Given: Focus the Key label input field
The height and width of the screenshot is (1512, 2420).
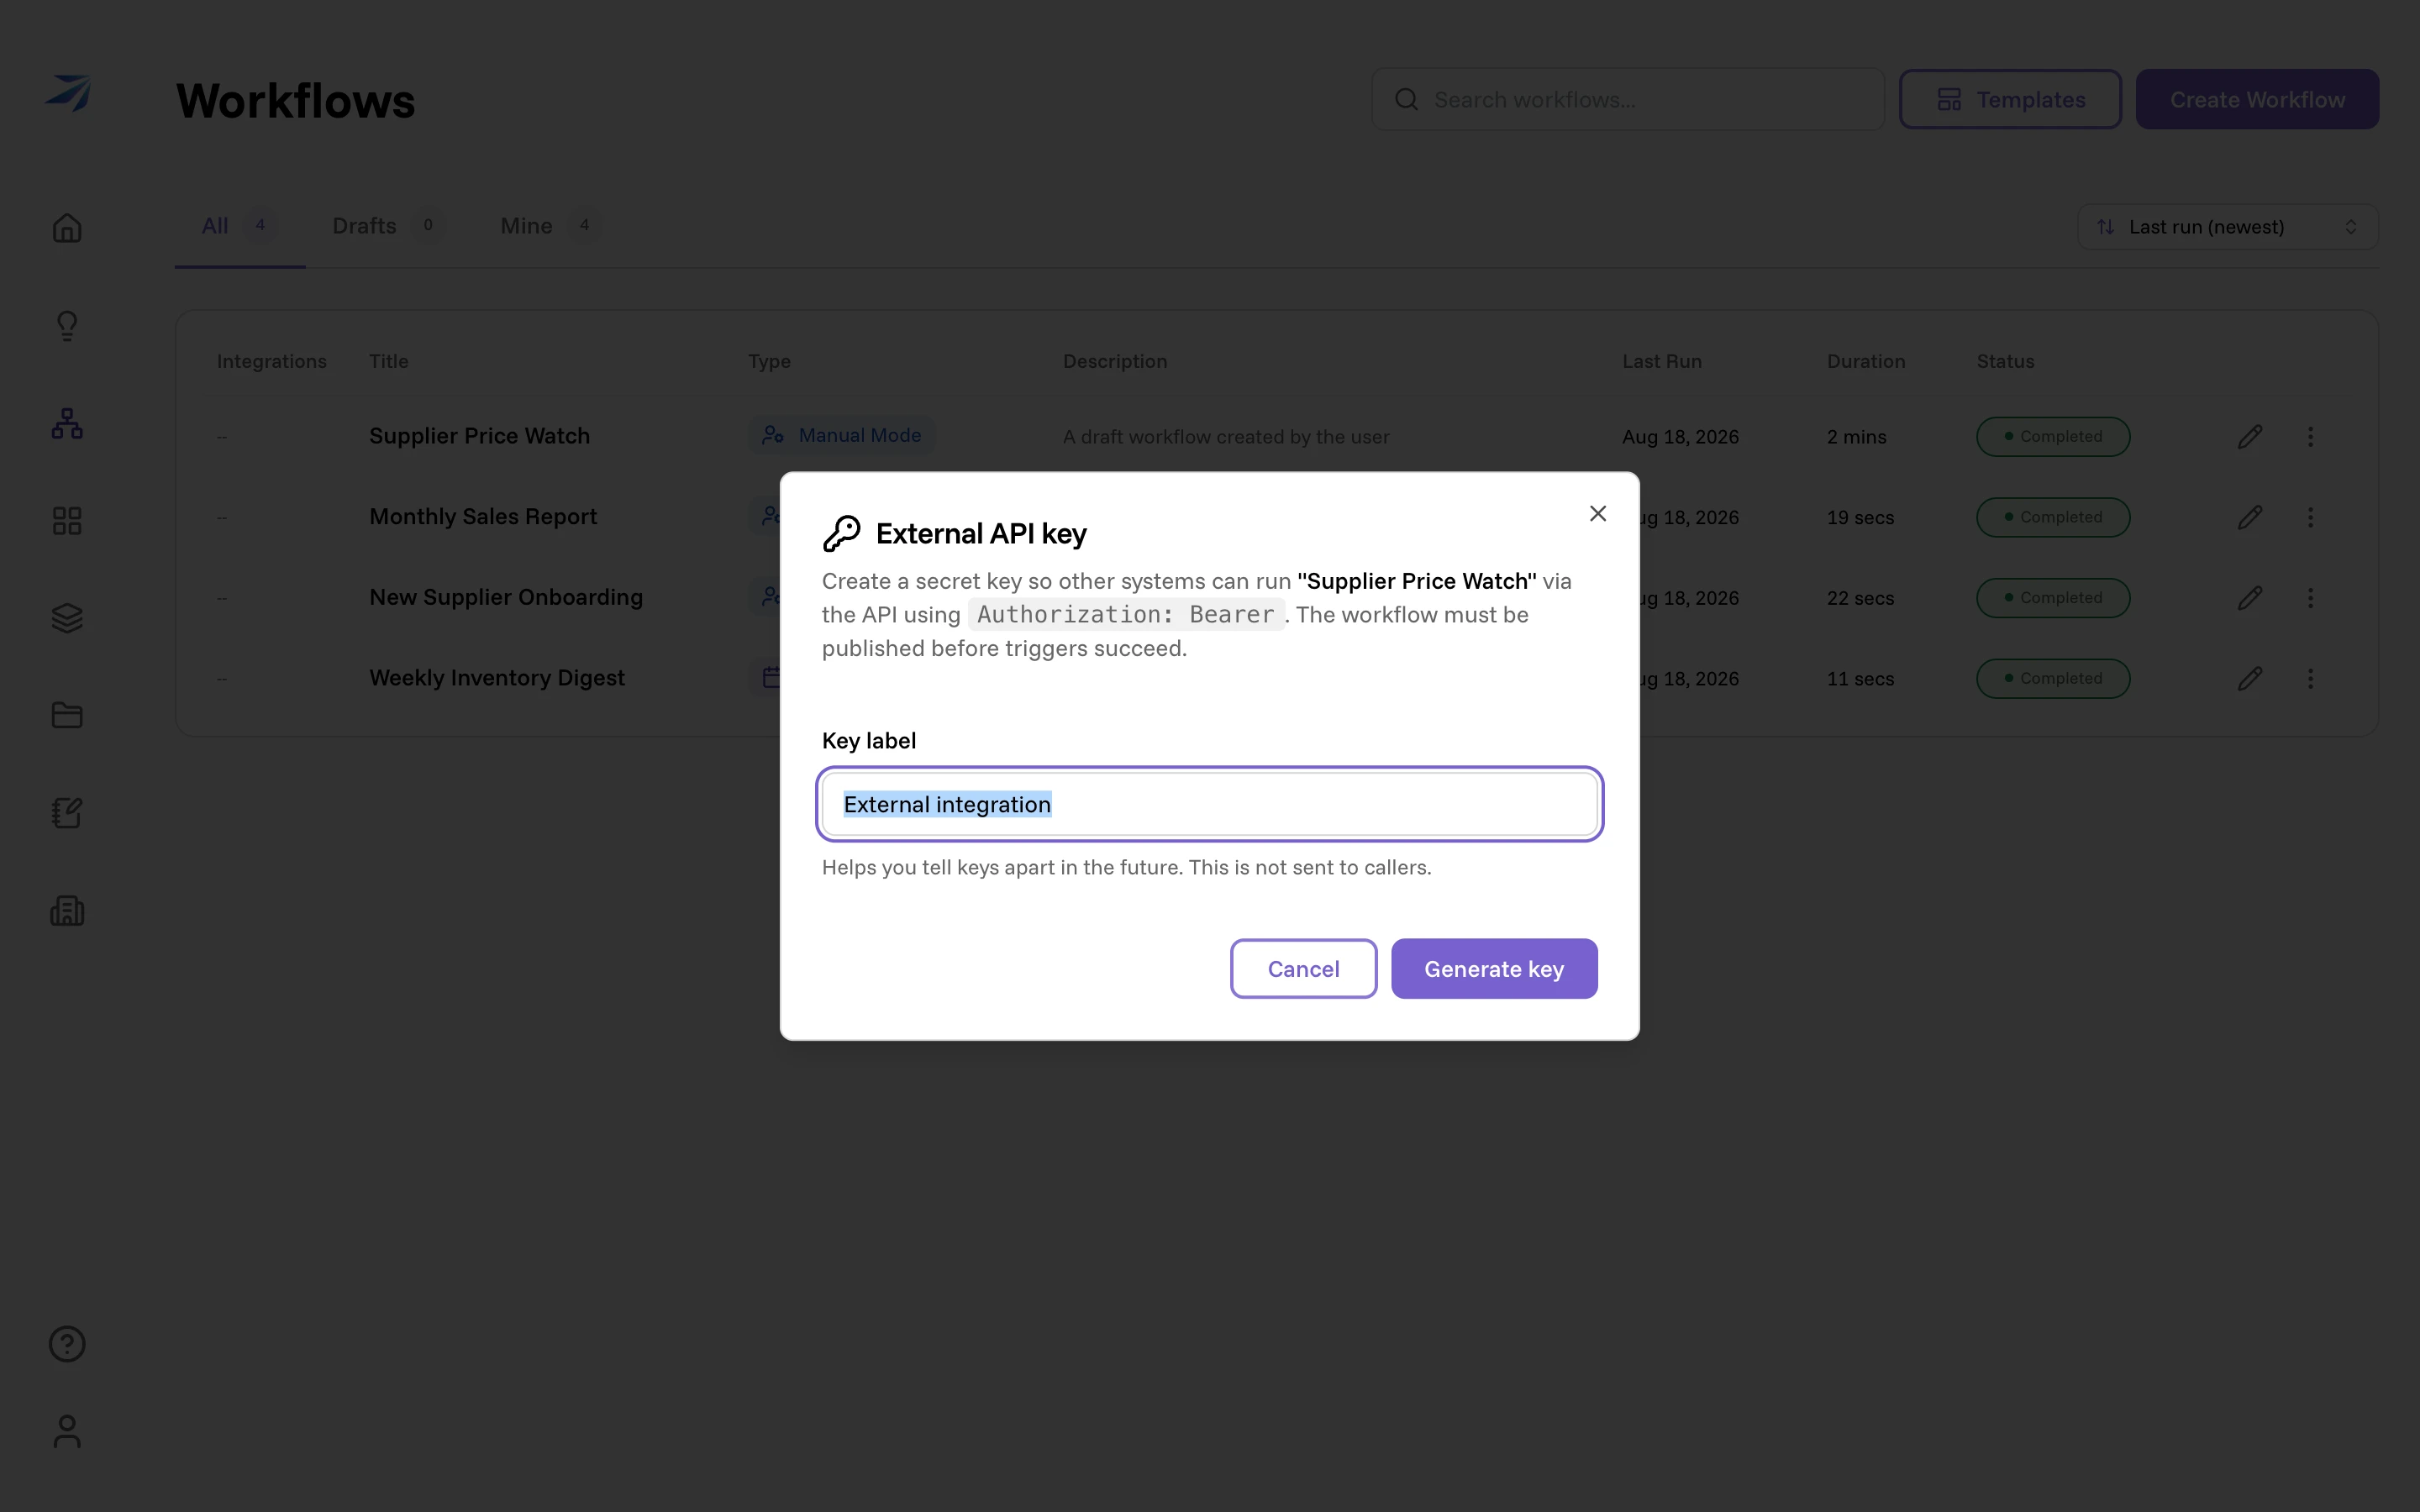Looking at the screenshot, I should click(x=1209, y=804).
